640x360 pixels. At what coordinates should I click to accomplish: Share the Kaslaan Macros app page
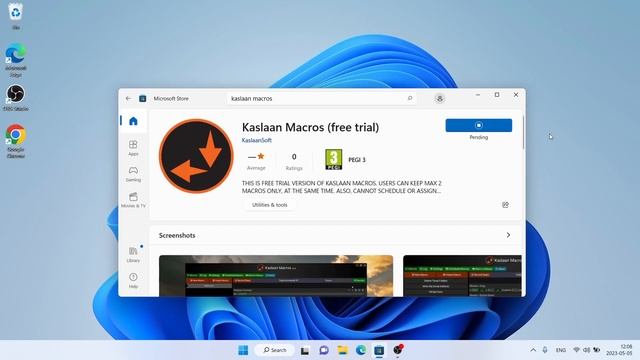[505, 205]
